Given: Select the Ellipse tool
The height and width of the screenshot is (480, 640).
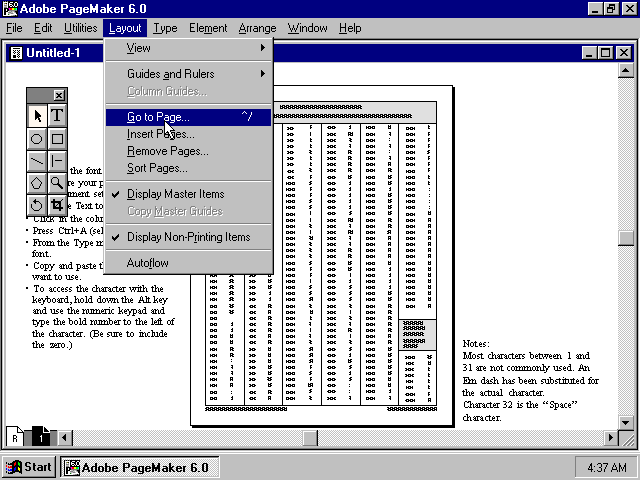Looking at the screenshot, I should pos(37,139).
